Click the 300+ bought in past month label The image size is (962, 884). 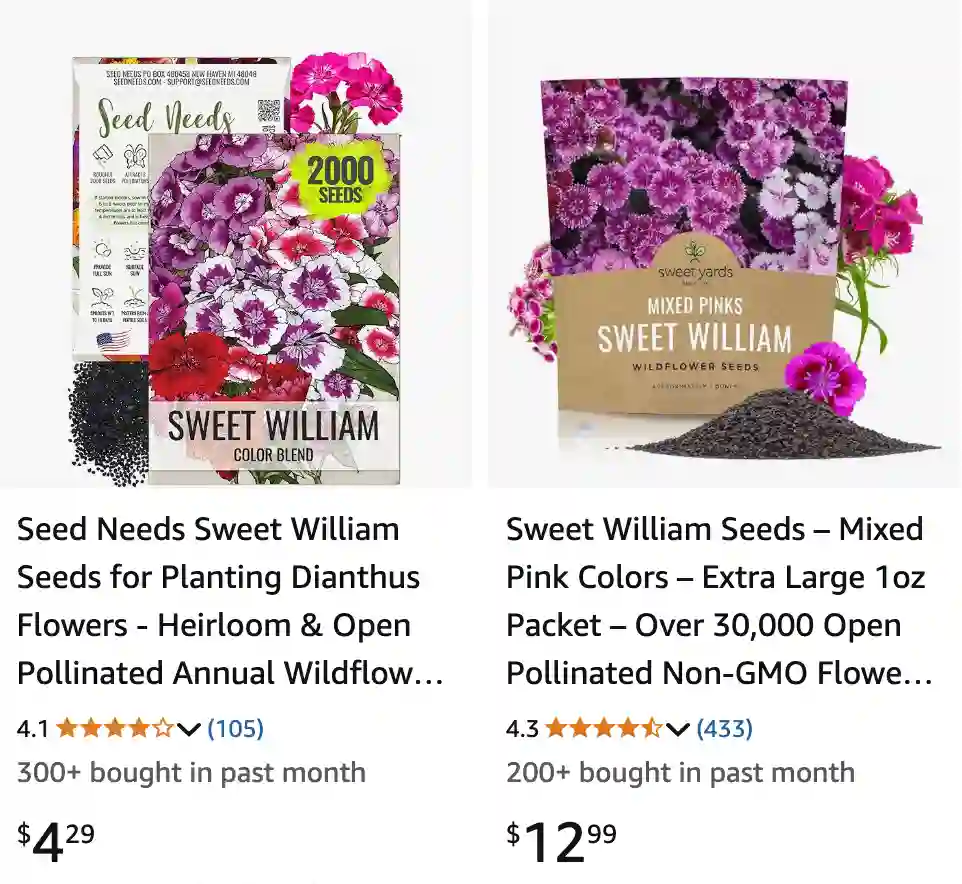(x=191, y=772)
